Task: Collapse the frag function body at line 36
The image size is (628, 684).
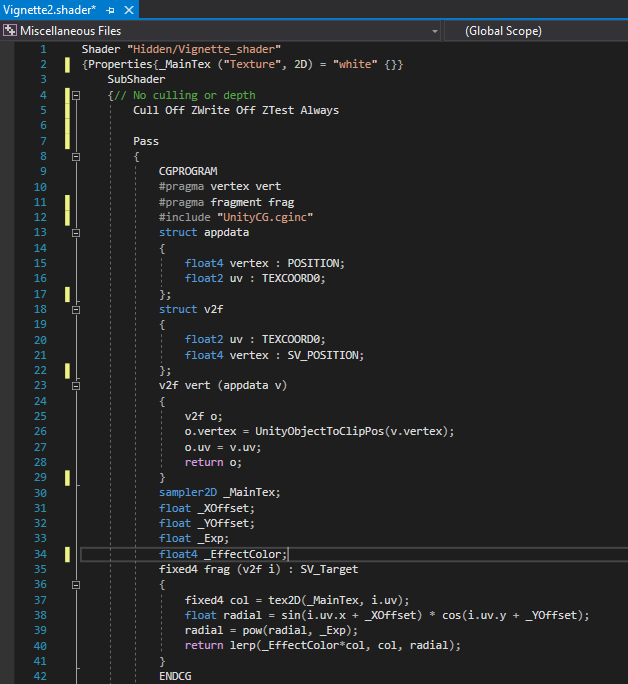Action: tap(75, 584)
